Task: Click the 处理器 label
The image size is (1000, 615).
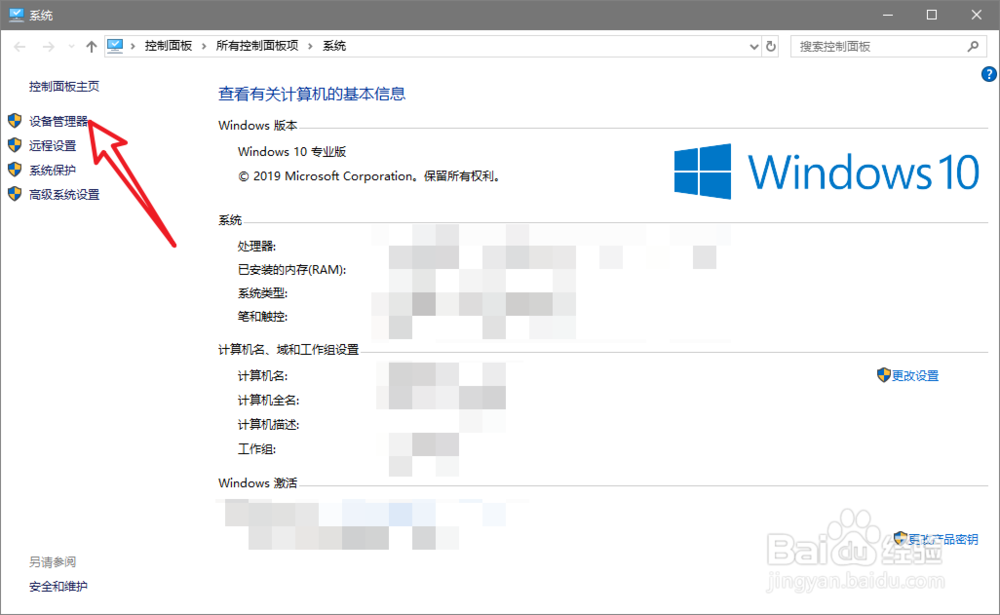Action: (x=257, y=246)
